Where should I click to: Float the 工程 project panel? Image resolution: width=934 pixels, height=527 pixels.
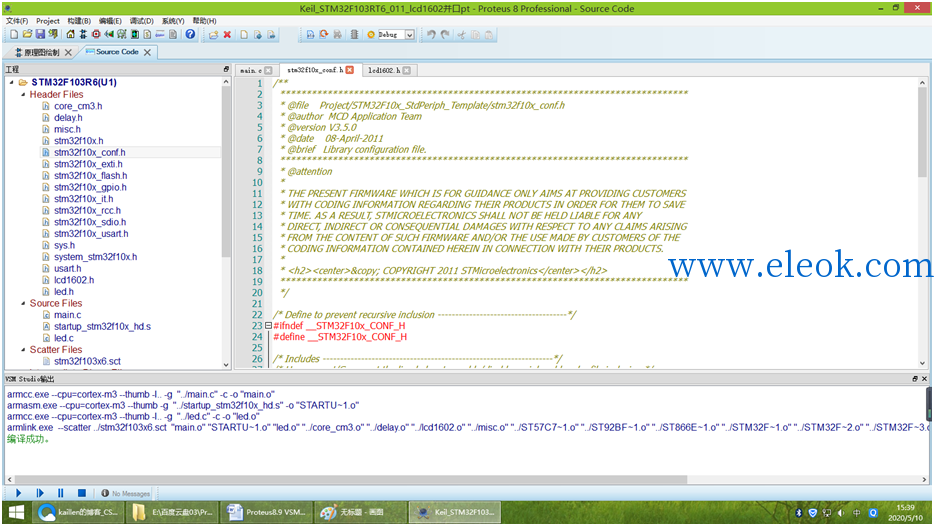point(226,69)
